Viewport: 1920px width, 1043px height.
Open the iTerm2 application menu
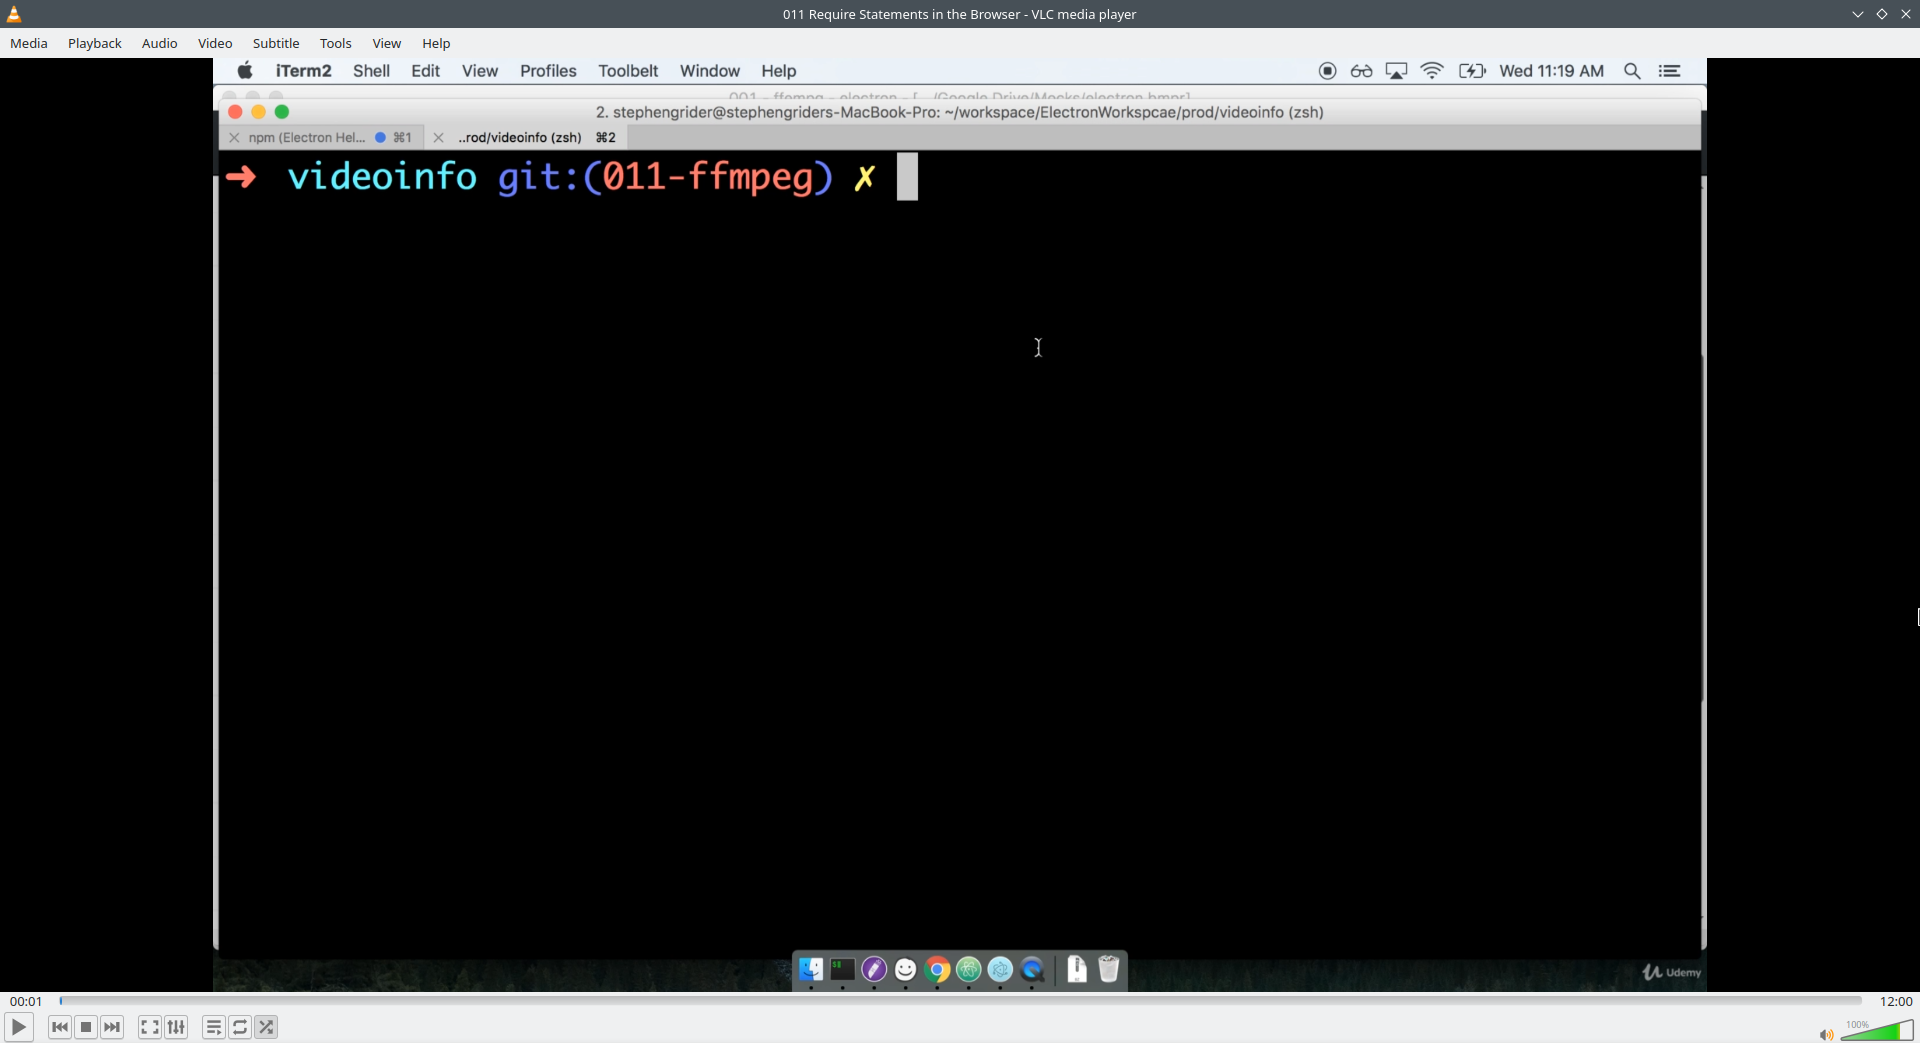tap(304, 71)
